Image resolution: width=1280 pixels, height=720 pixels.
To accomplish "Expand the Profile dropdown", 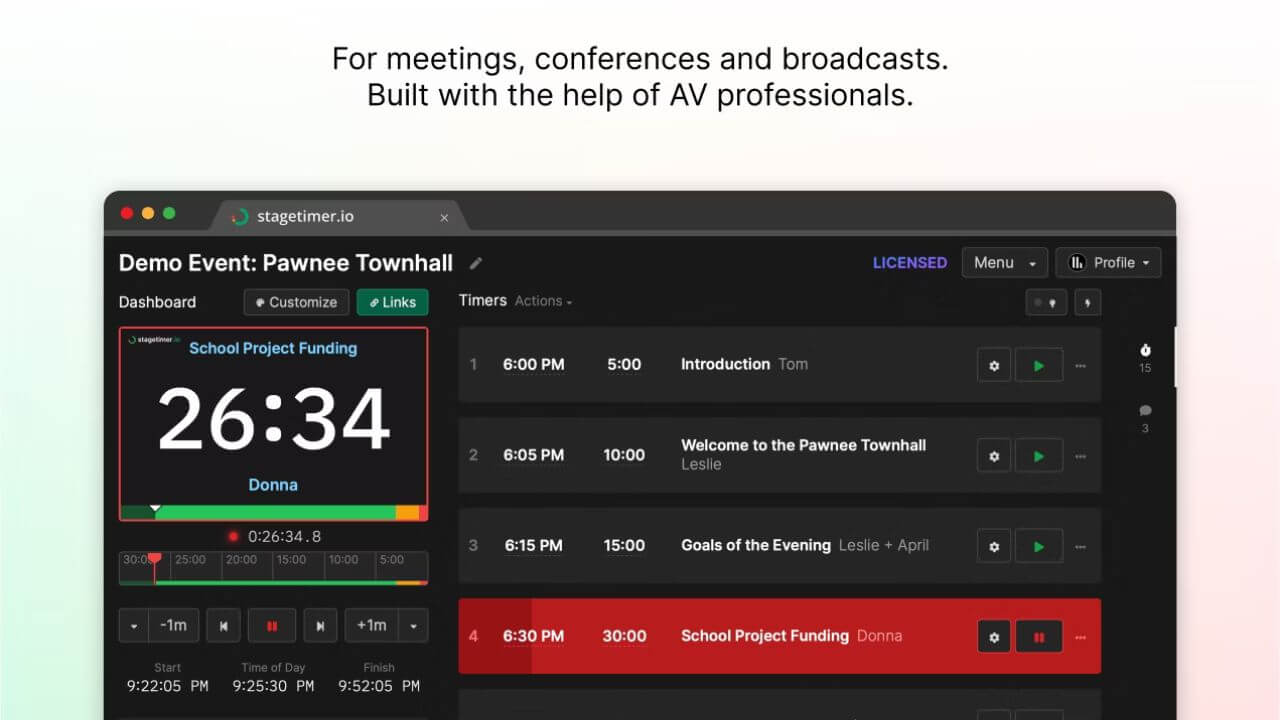I will [1108, 263].
